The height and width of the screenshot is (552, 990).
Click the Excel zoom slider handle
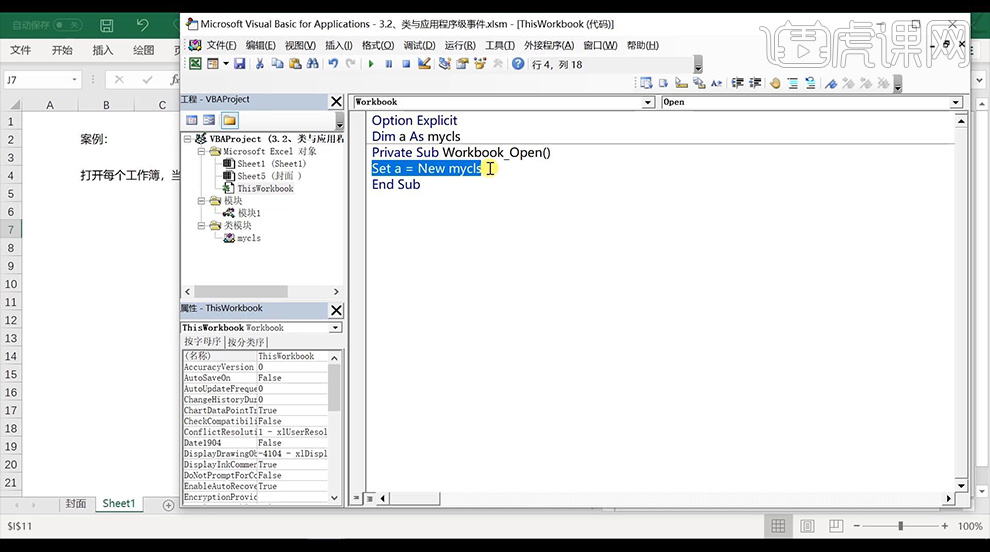tap(901, 526)
